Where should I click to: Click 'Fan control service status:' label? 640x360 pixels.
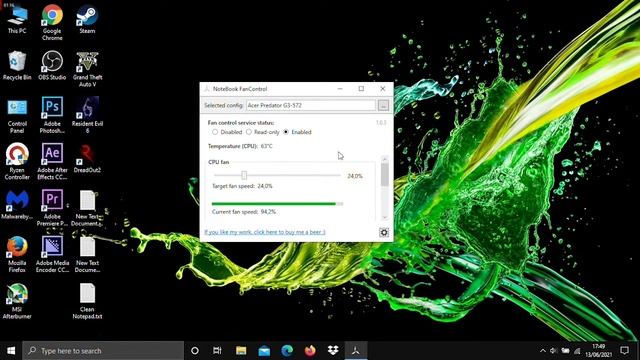(241, 122)
